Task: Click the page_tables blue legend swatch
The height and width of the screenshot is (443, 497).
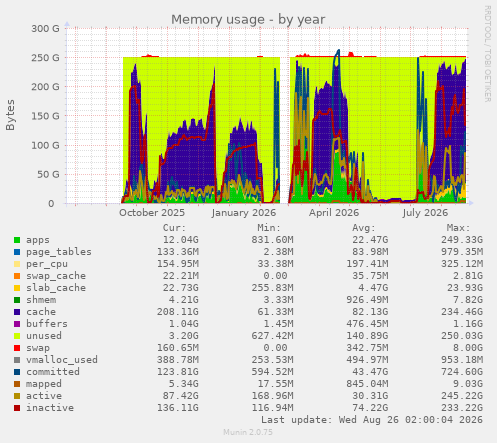Action: pyautogui.click(x=17, y=252)
